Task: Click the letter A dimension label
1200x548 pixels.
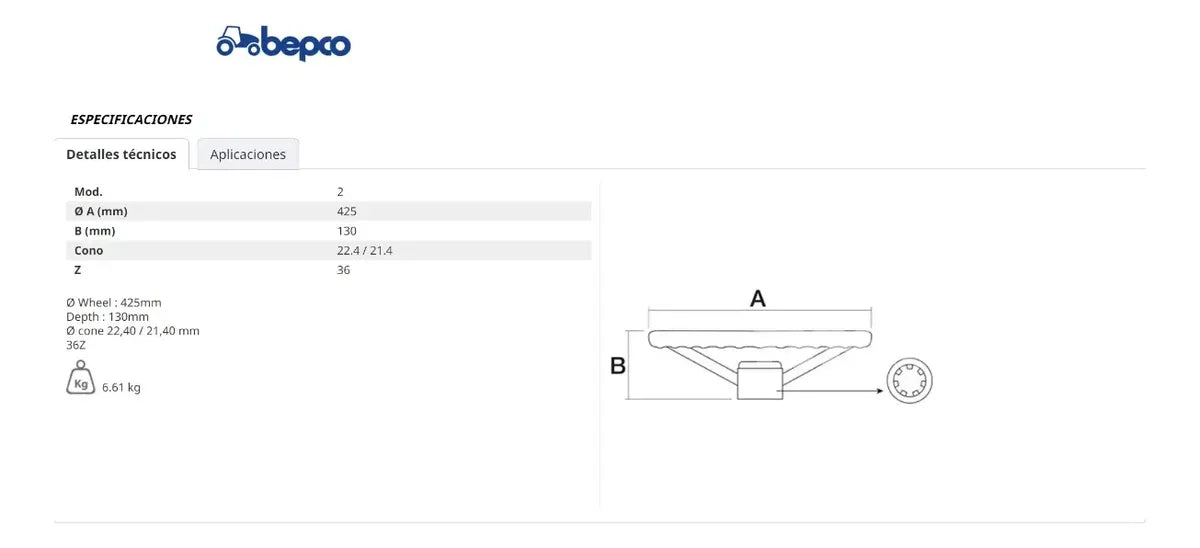Action: [x=758, y=298]
